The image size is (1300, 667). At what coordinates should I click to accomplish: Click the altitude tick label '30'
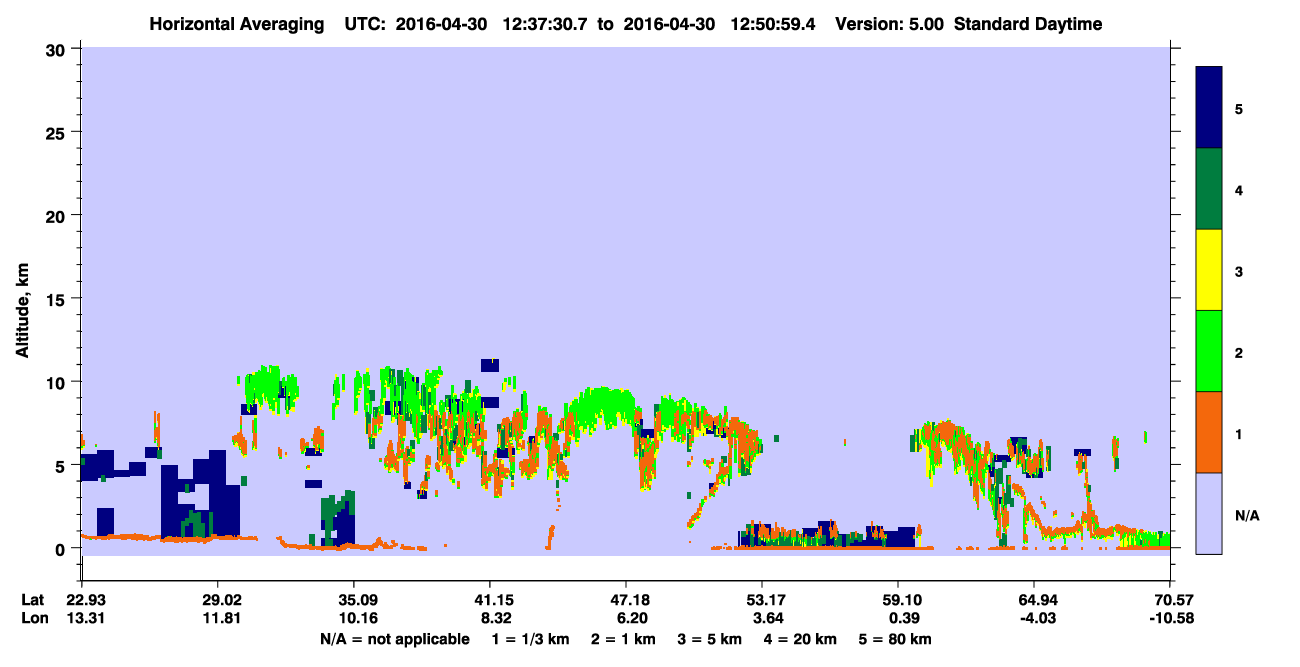tap(58, 49)
